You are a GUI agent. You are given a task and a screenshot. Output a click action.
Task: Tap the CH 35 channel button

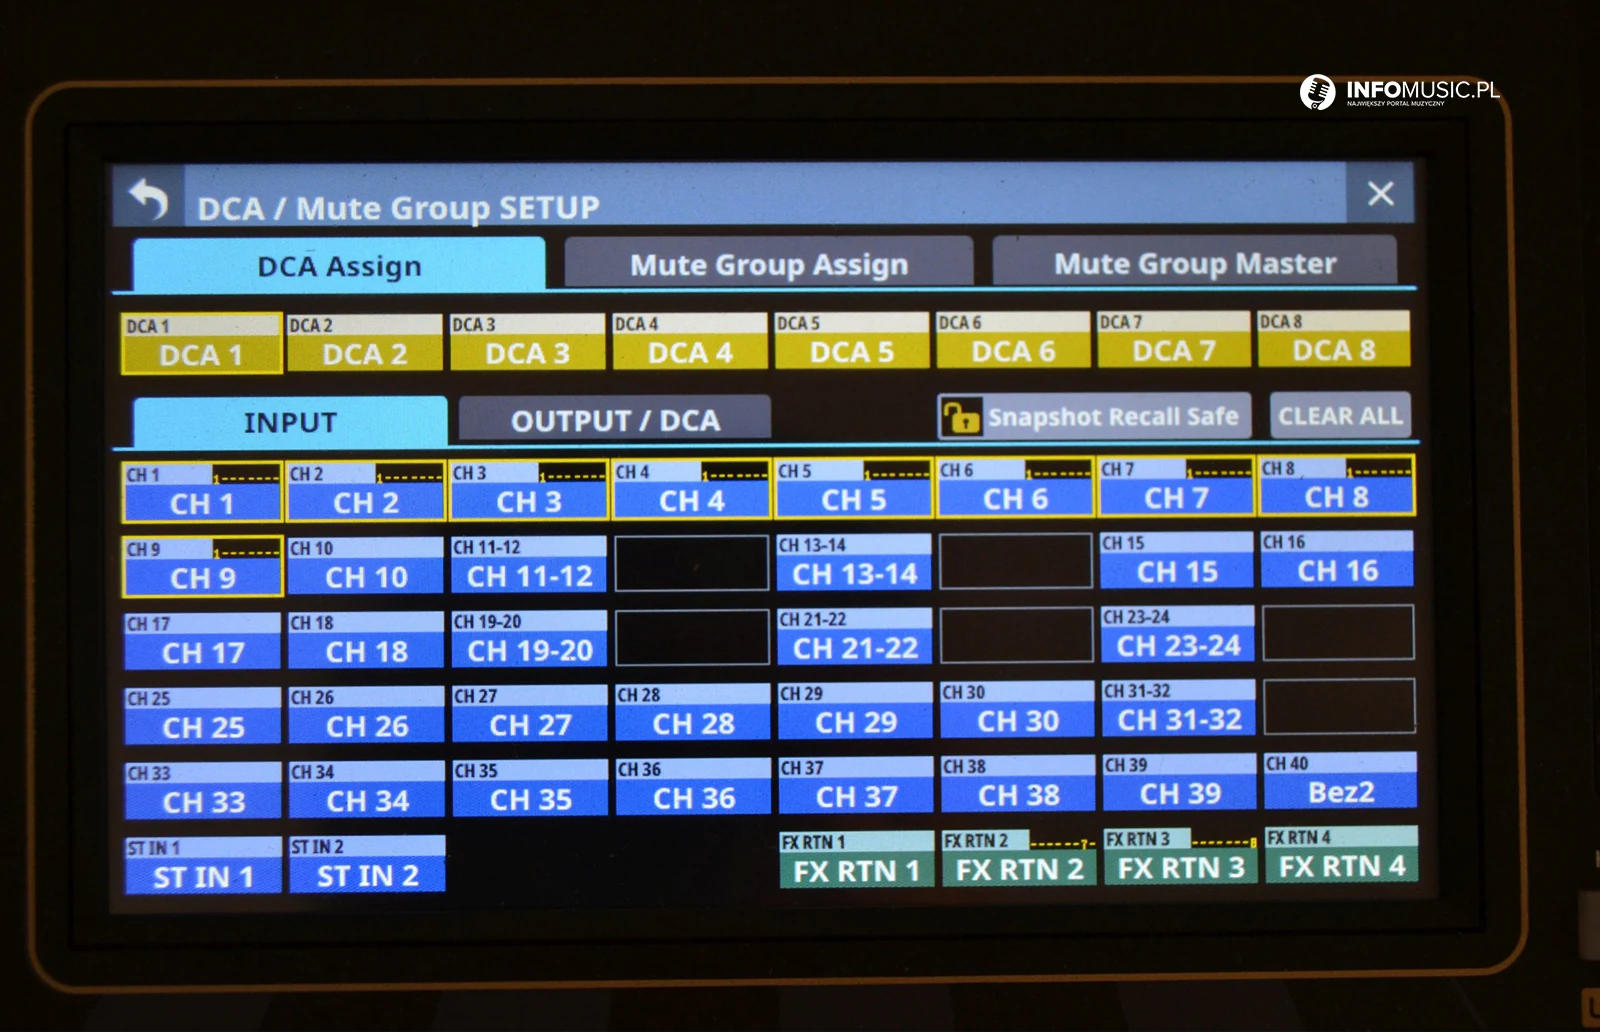530,789
